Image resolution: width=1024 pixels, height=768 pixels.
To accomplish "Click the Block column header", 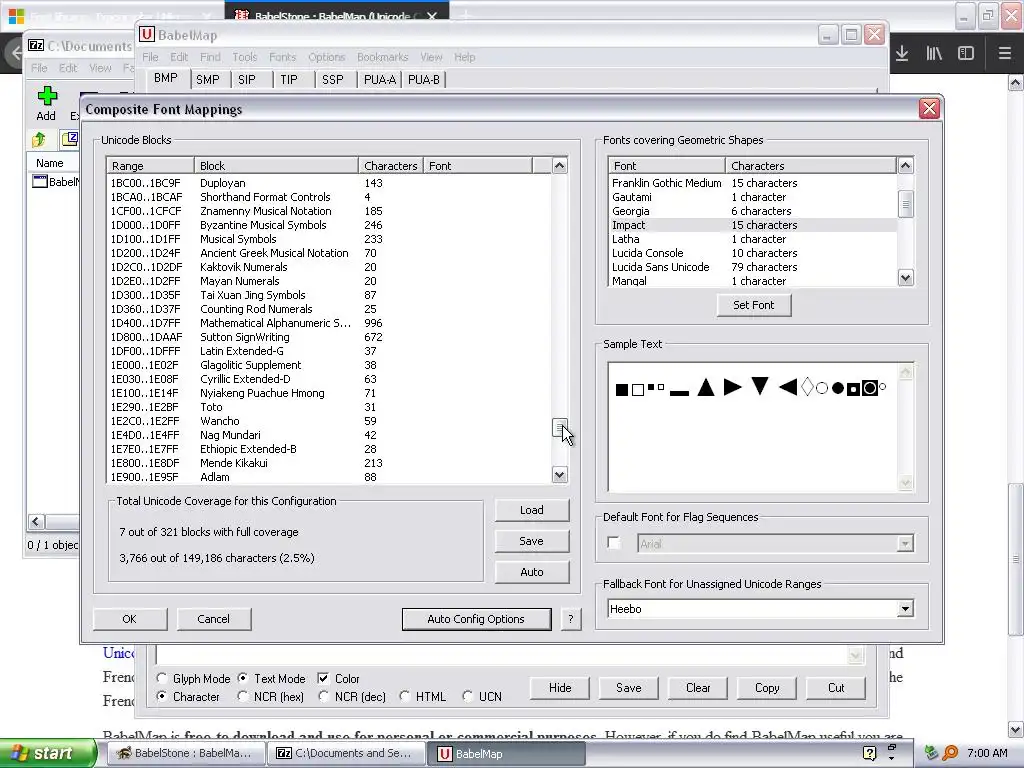I will 276,166.
